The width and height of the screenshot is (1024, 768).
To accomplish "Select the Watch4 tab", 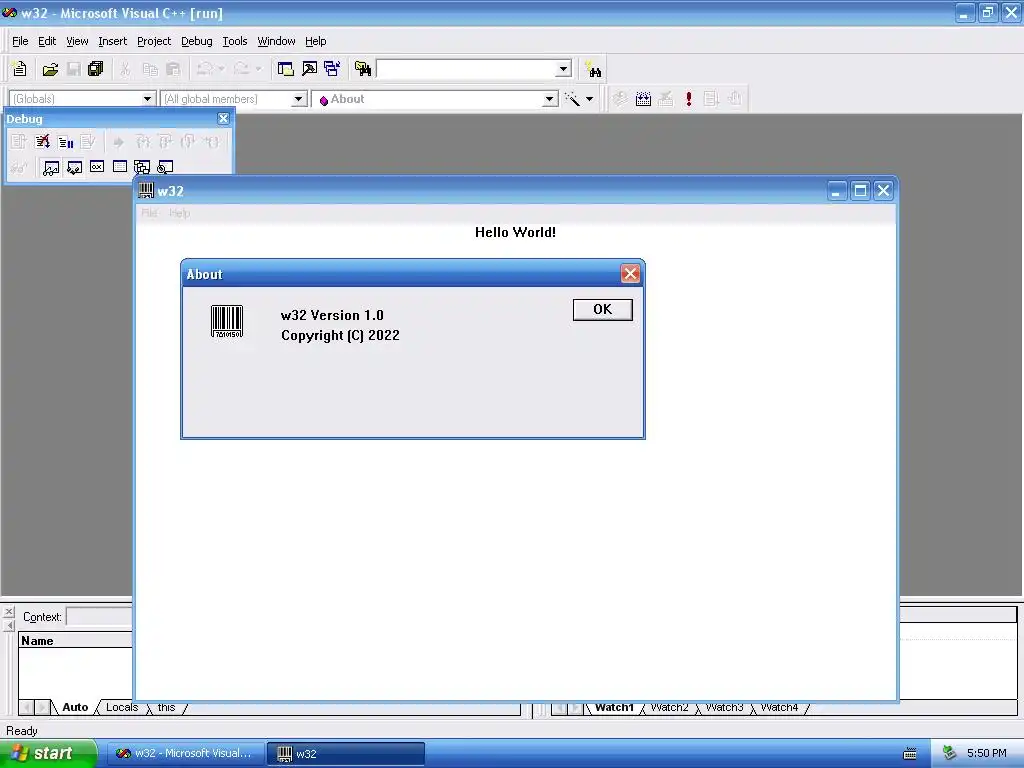I will (779, 707).
